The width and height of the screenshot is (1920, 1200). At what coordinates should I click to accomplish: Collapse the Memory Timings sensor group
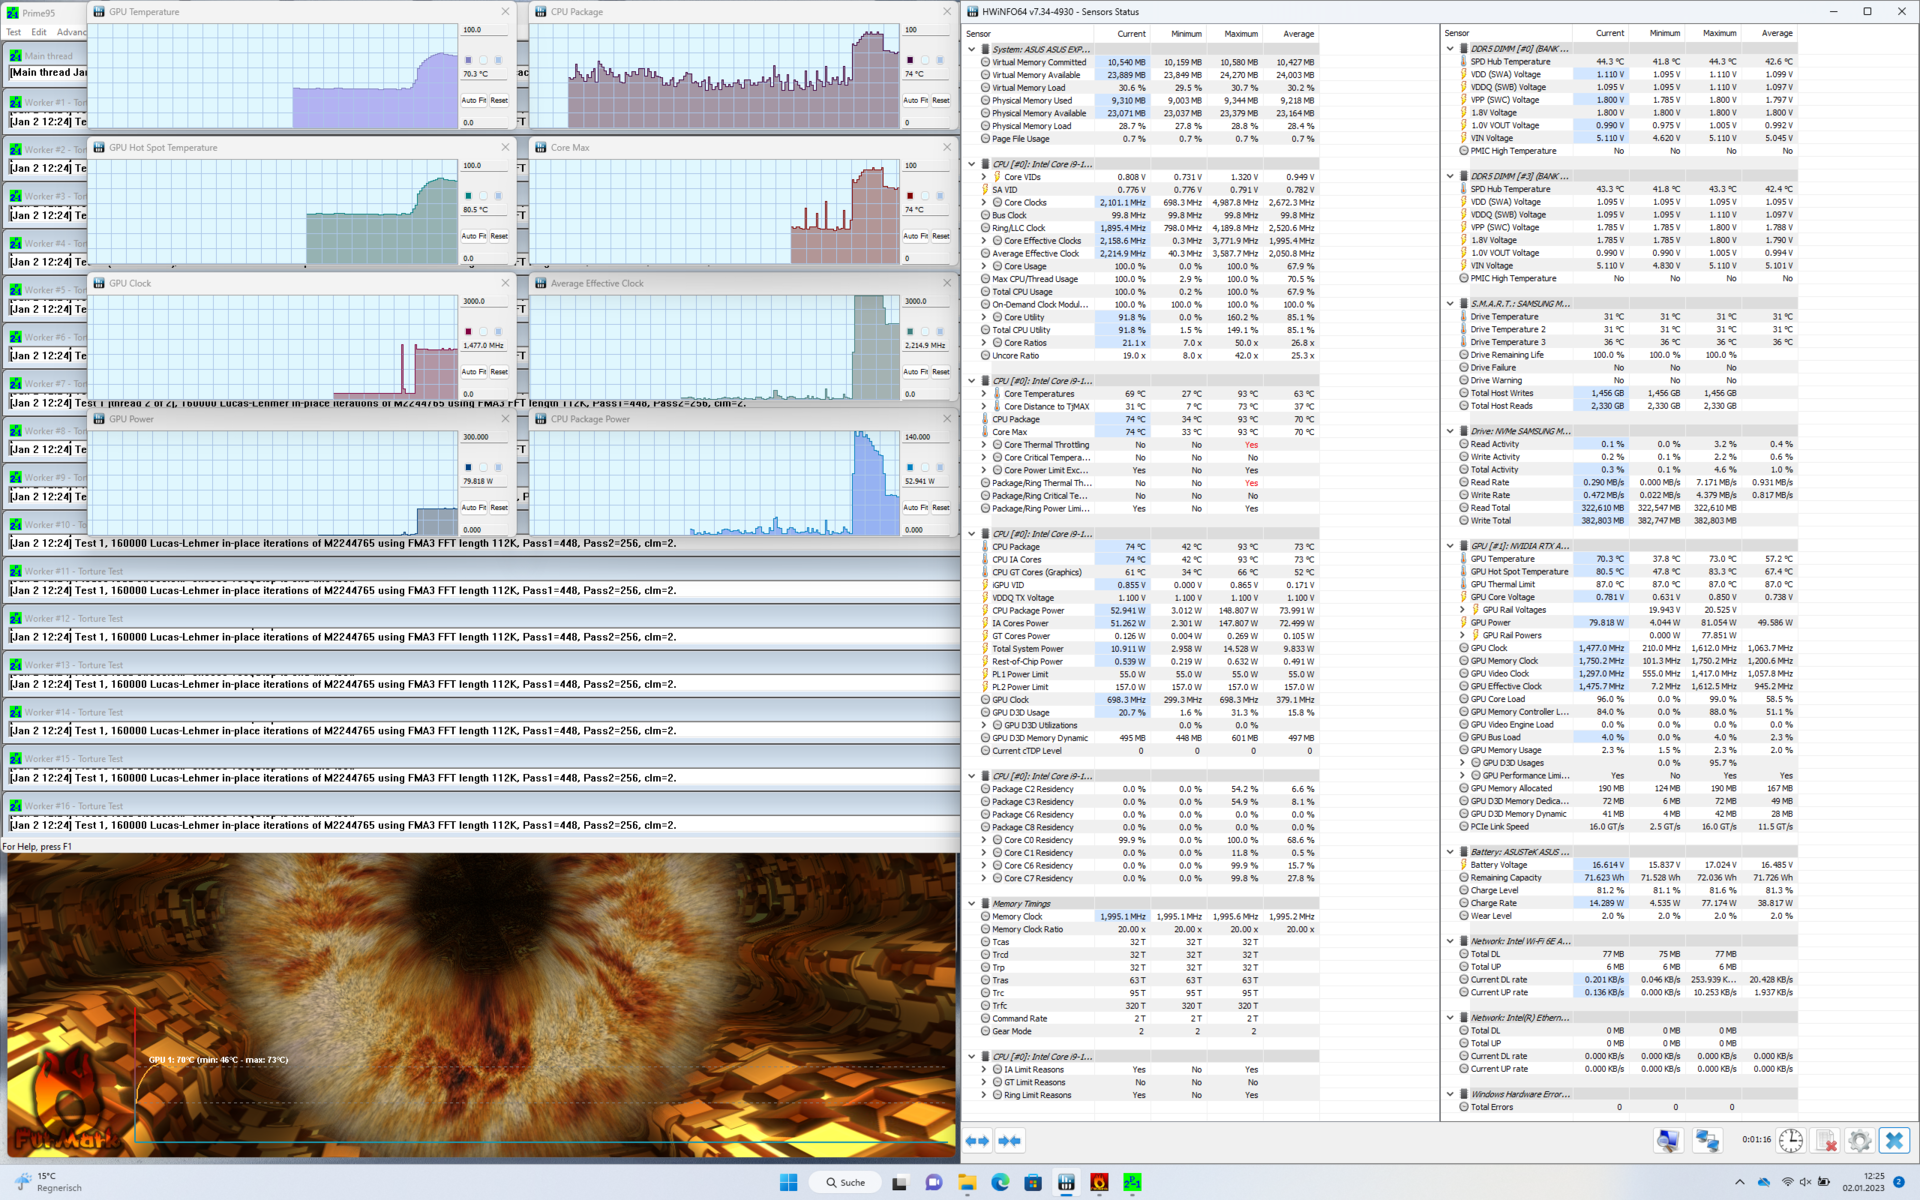(971, 904)
